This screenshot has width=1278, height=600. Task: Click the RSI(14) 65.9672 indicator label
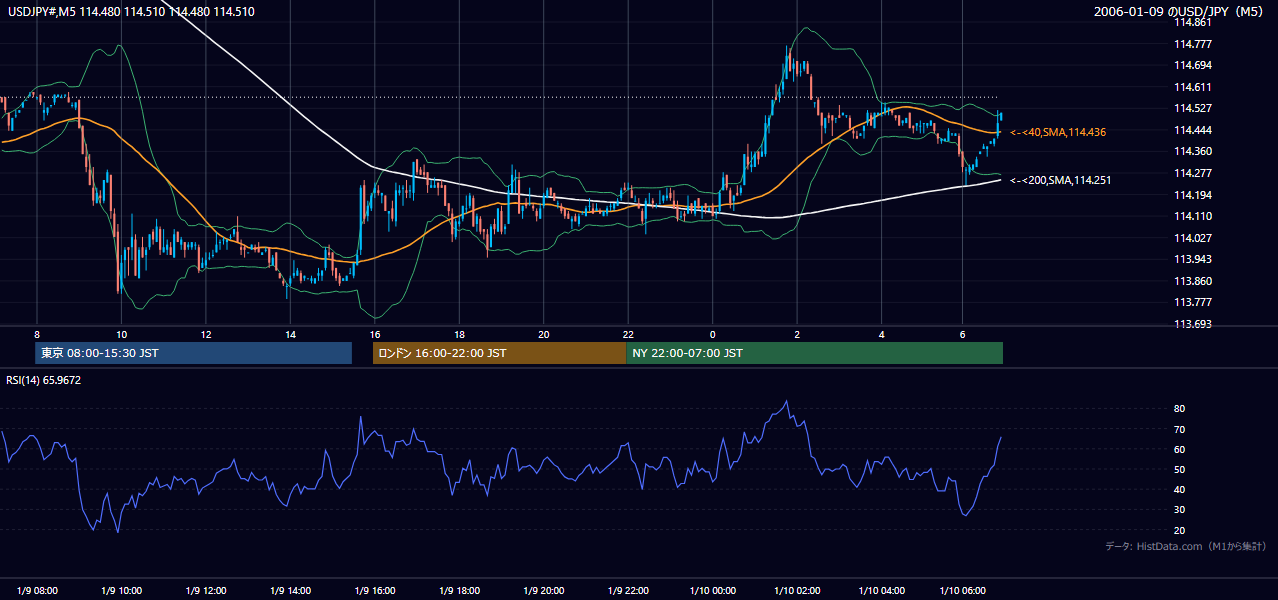pos(44,380)
